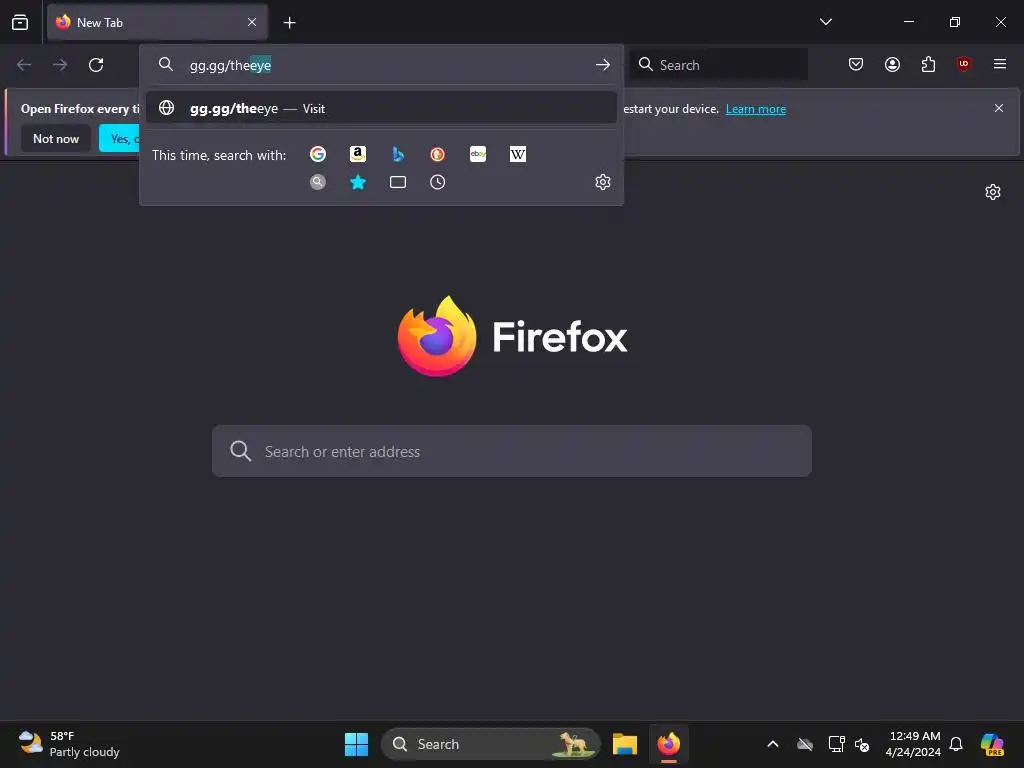Select the gray magnifier search engine icon
The image size is (1024, 768).
tap(318, 182)
